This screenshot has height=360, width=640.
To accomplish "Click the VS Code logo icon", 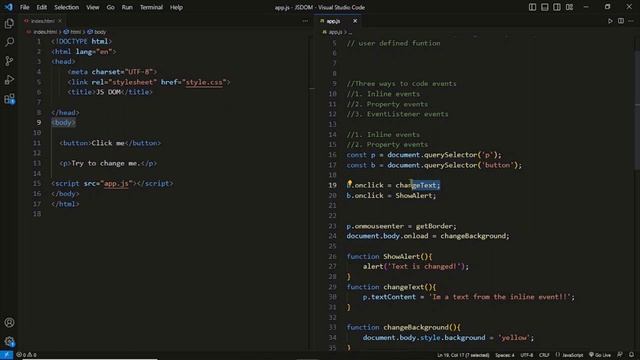I will pos(8,7).
